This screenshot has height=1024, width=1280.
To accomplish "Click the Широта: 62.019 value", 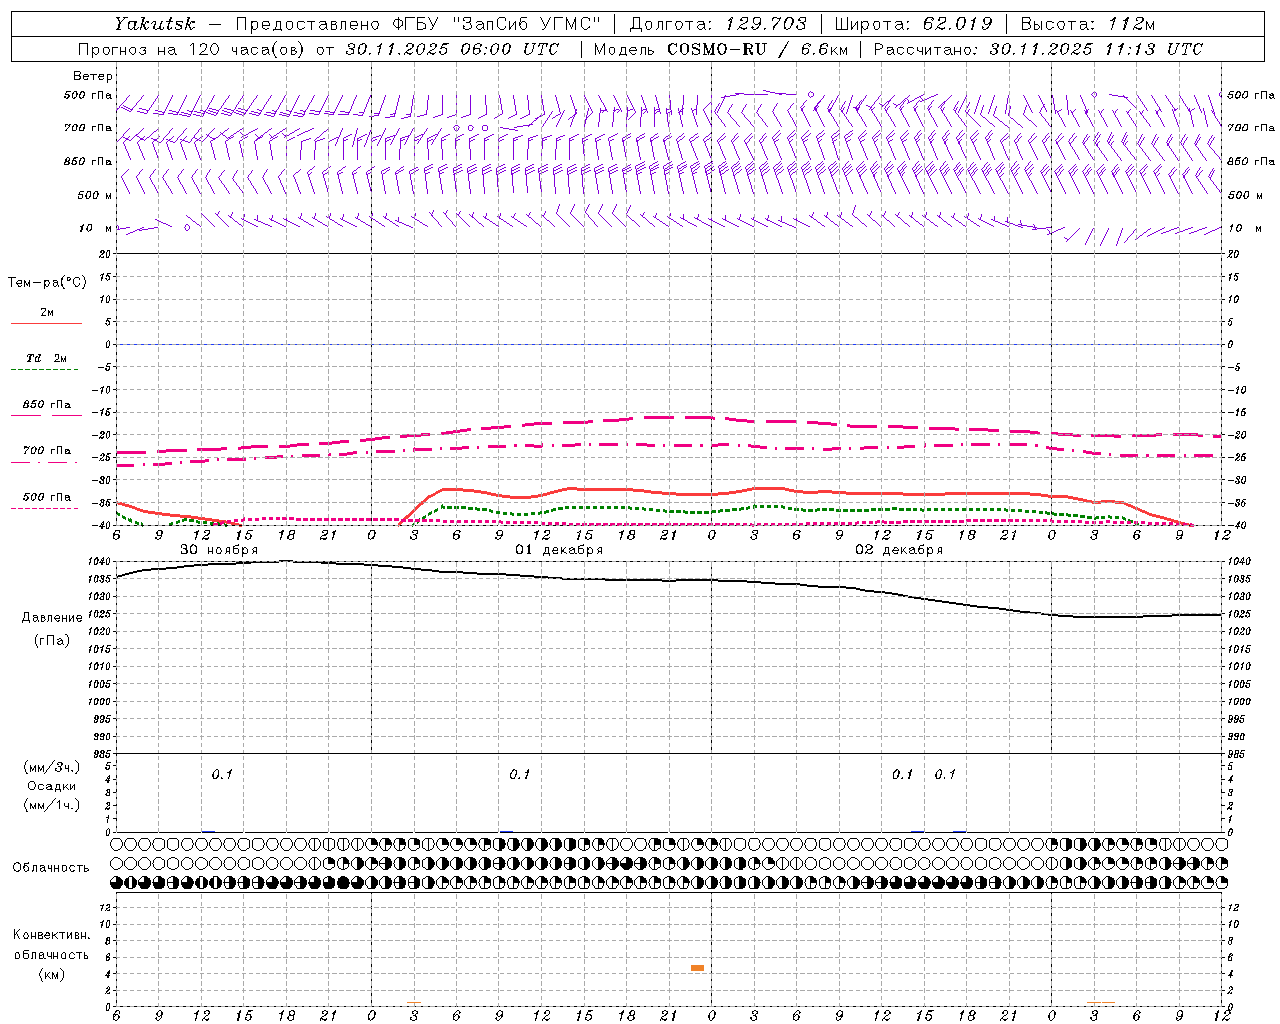I will tap(913, 24).
